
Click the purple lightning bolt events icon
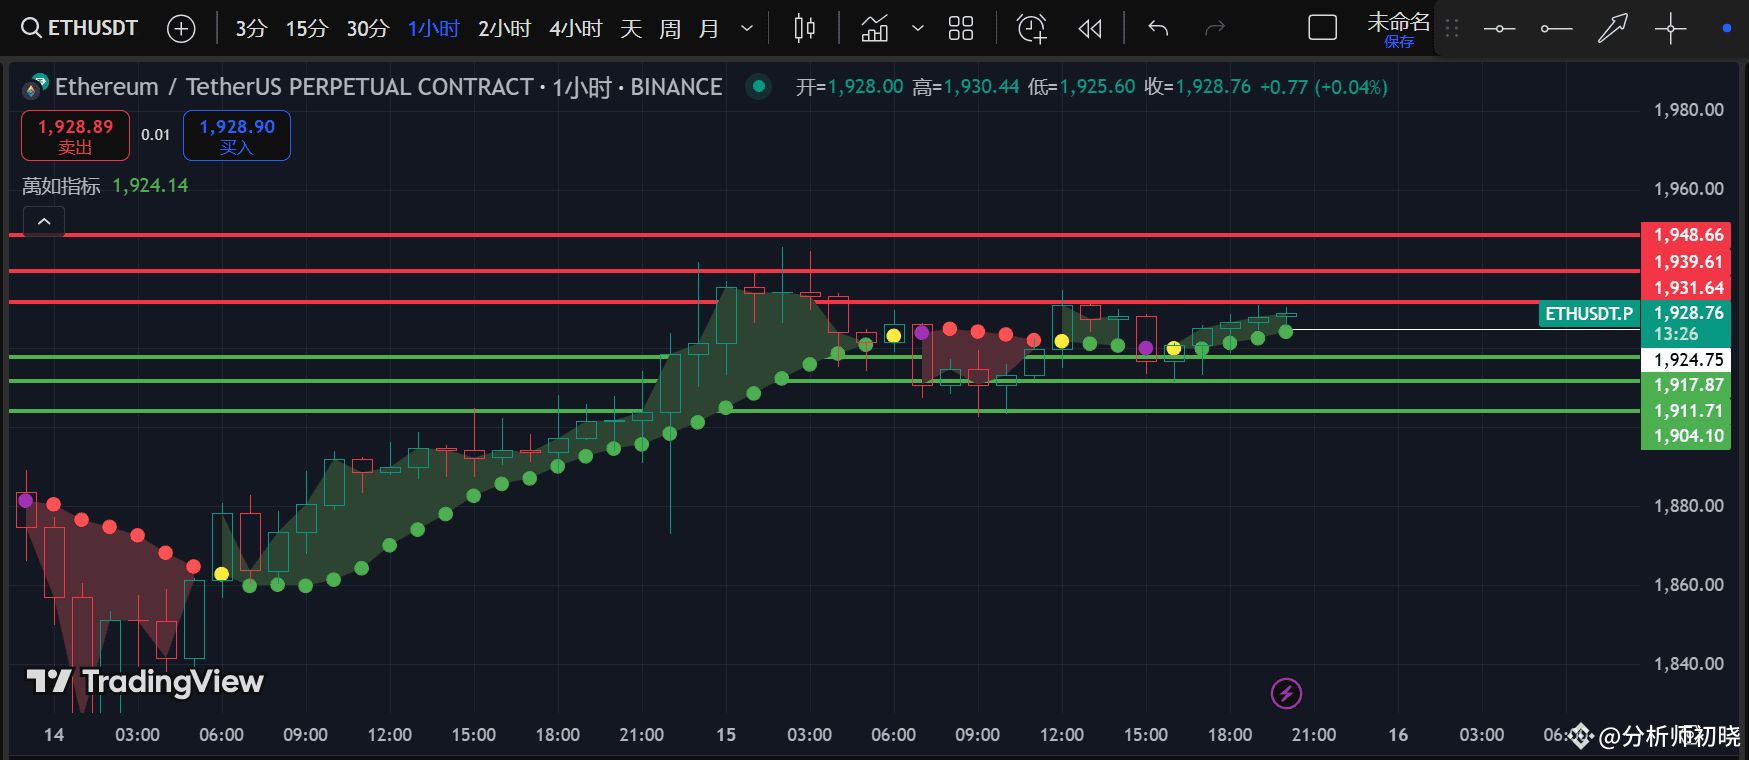click(x=1286, y=692)
